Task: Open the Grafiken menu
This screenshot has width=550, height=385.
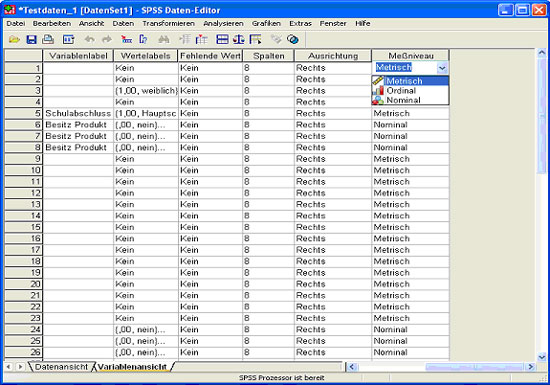Action: pyautogui.click(x=266, y=23)
